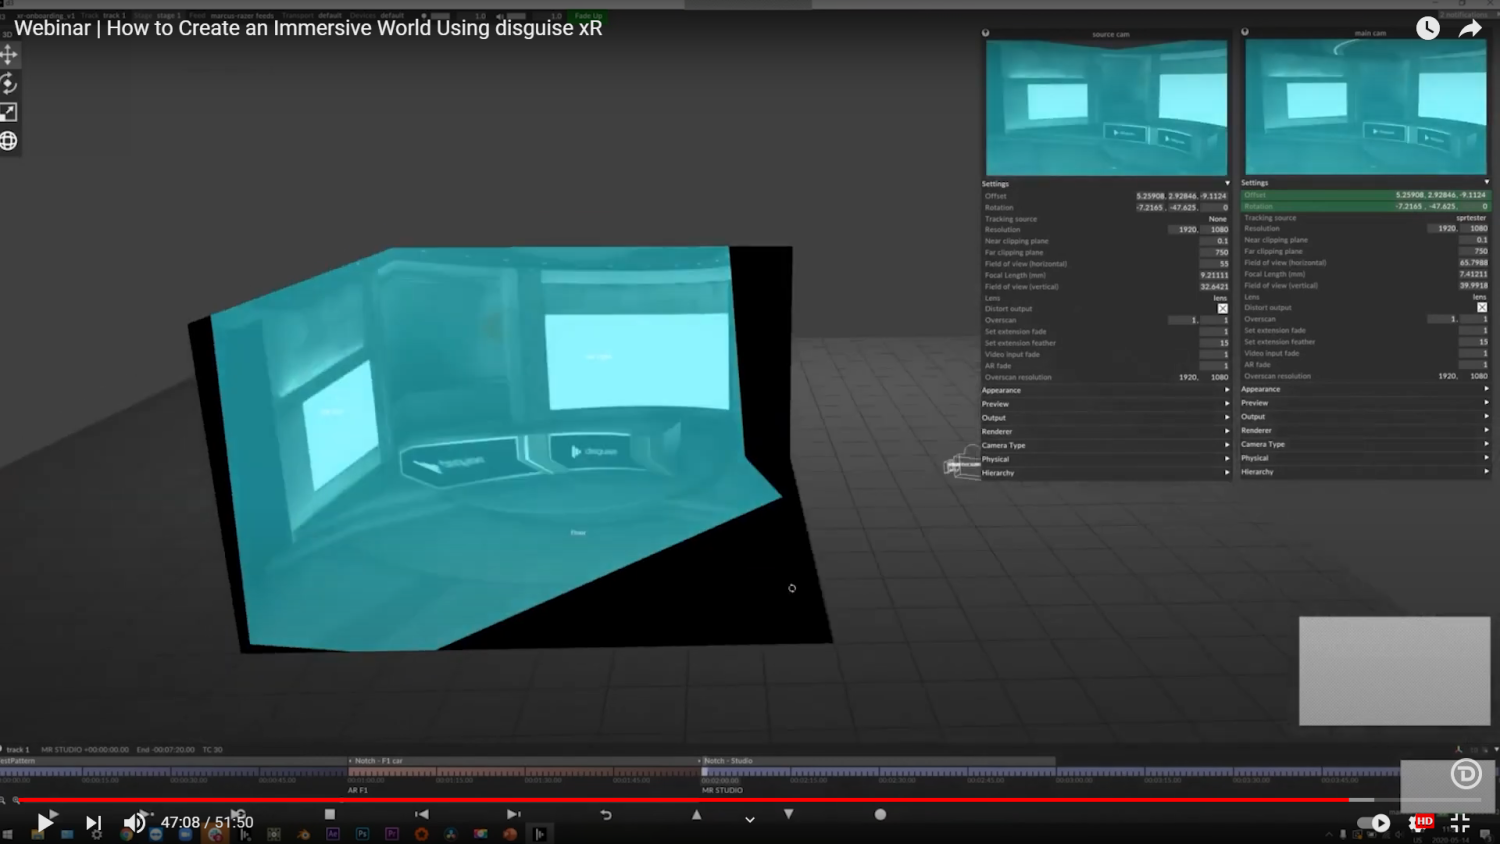Open the YouTube settings gear

pos(1418,823)
